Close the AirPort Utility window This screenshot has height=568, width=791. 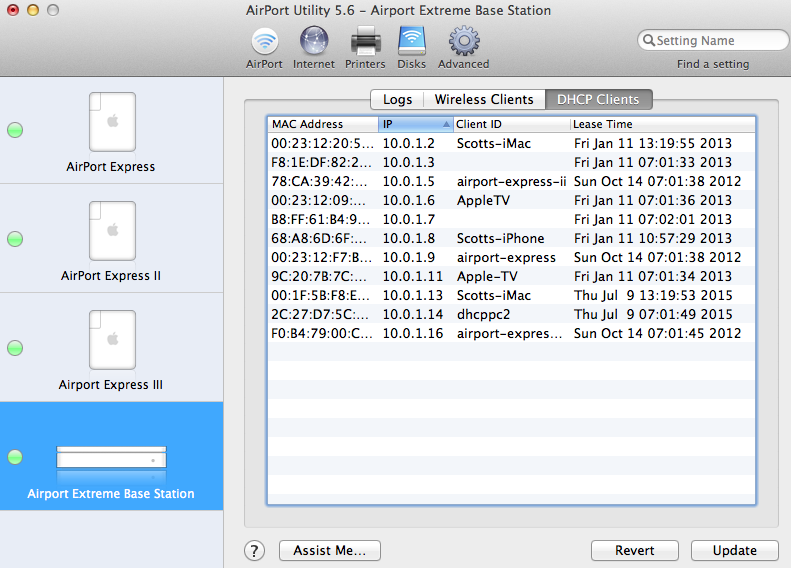pos(13,10)
